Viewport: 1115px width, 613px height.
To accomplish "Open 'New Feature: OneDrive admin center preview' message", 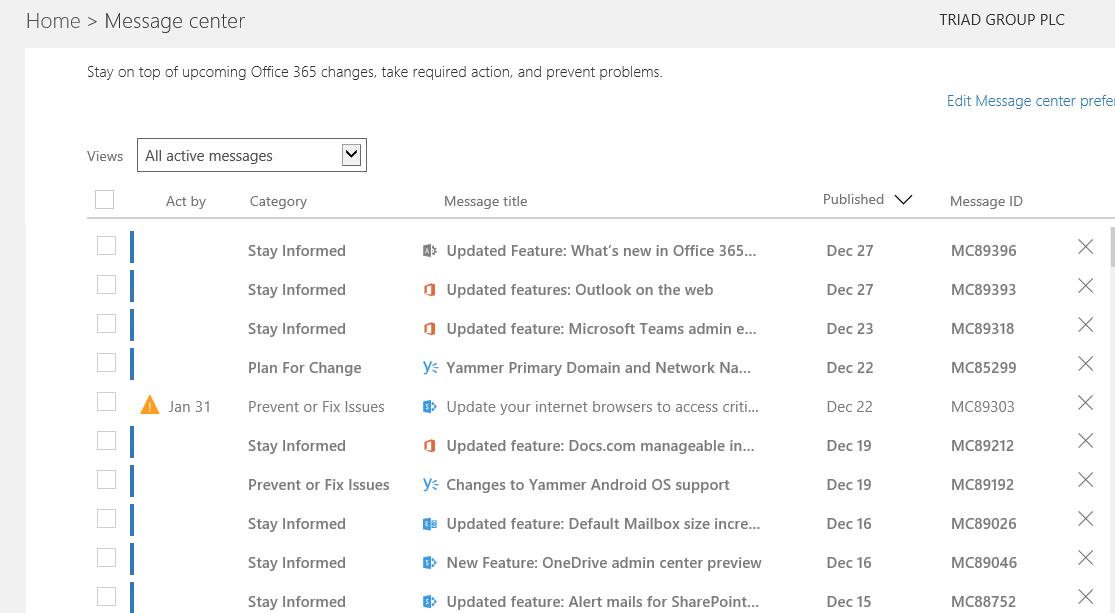I will [604, 563].
